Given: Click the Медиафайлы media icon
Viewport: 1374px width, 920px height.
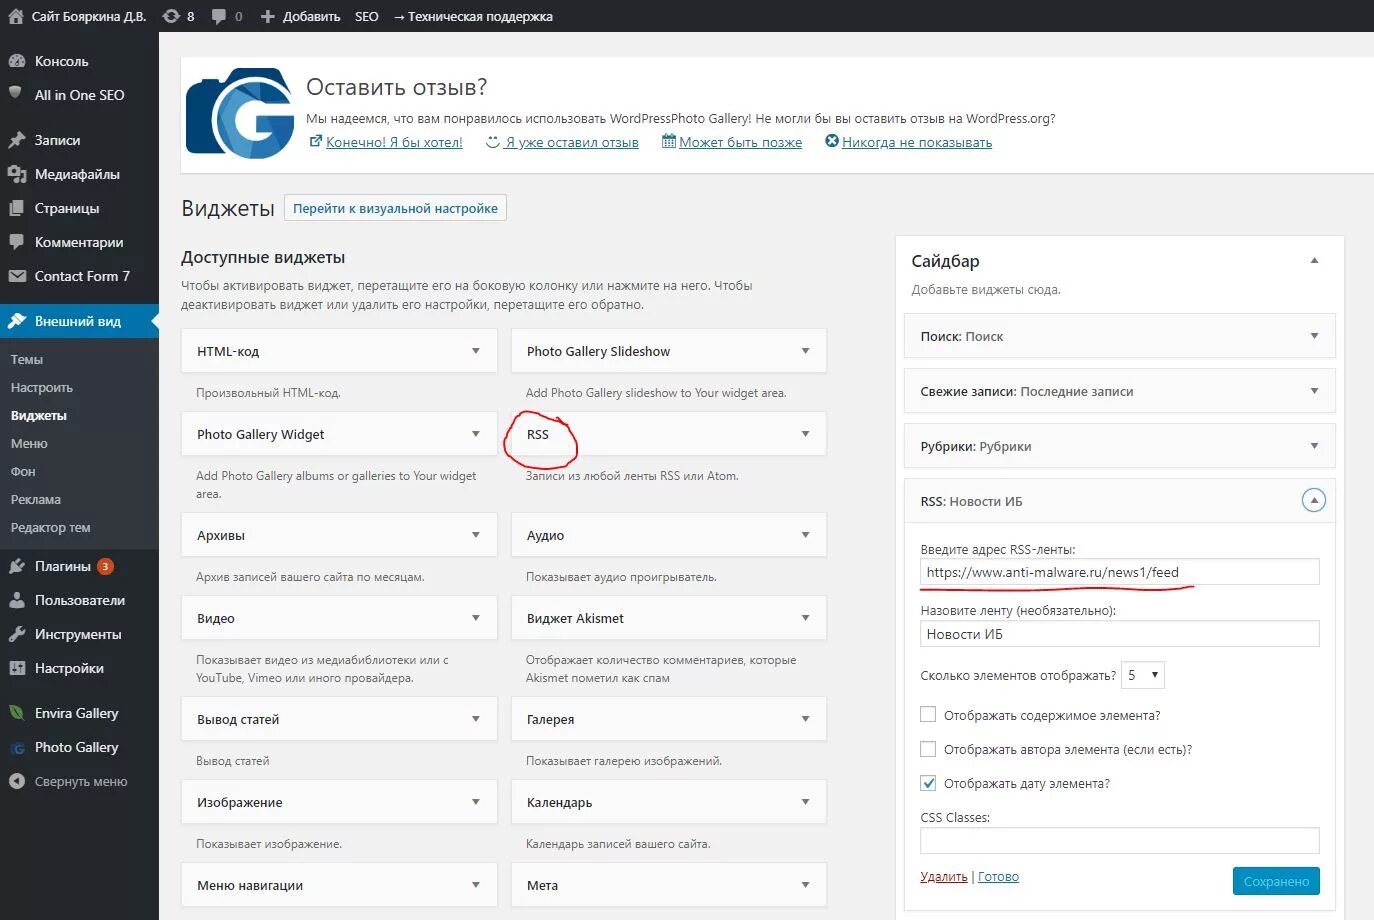Looking at the screenshot, I should [17, 174].
